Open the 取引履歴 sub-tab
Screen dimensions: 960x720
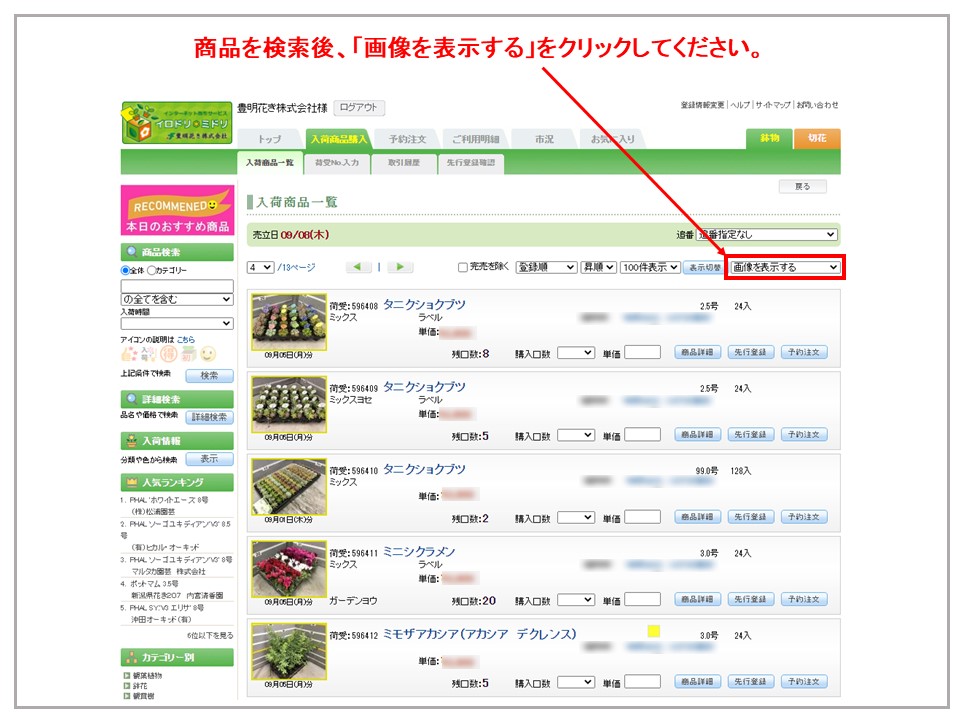tap(404, 162)
